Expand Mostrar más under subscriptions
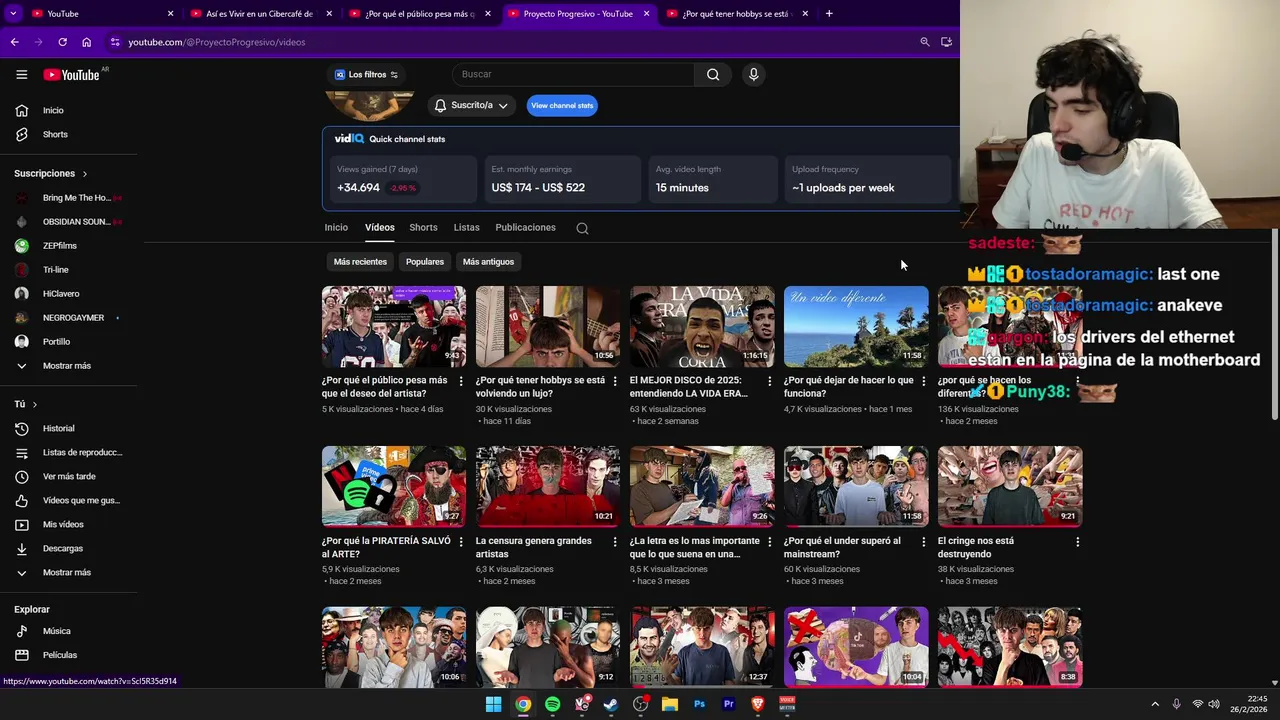The height and width of the screenshot is (720, 1280). click(x=66, y=366)
